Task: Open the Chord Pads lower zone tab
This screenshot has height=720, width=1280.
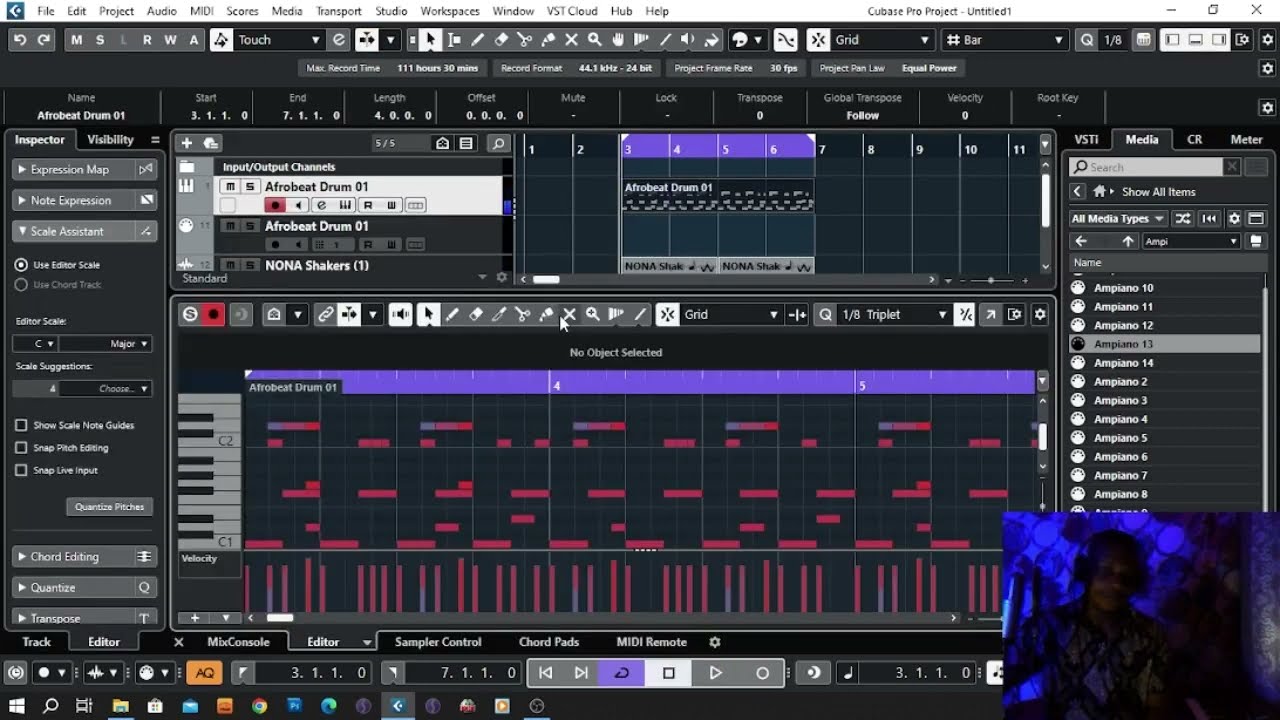Action: (x=549, y=642)
